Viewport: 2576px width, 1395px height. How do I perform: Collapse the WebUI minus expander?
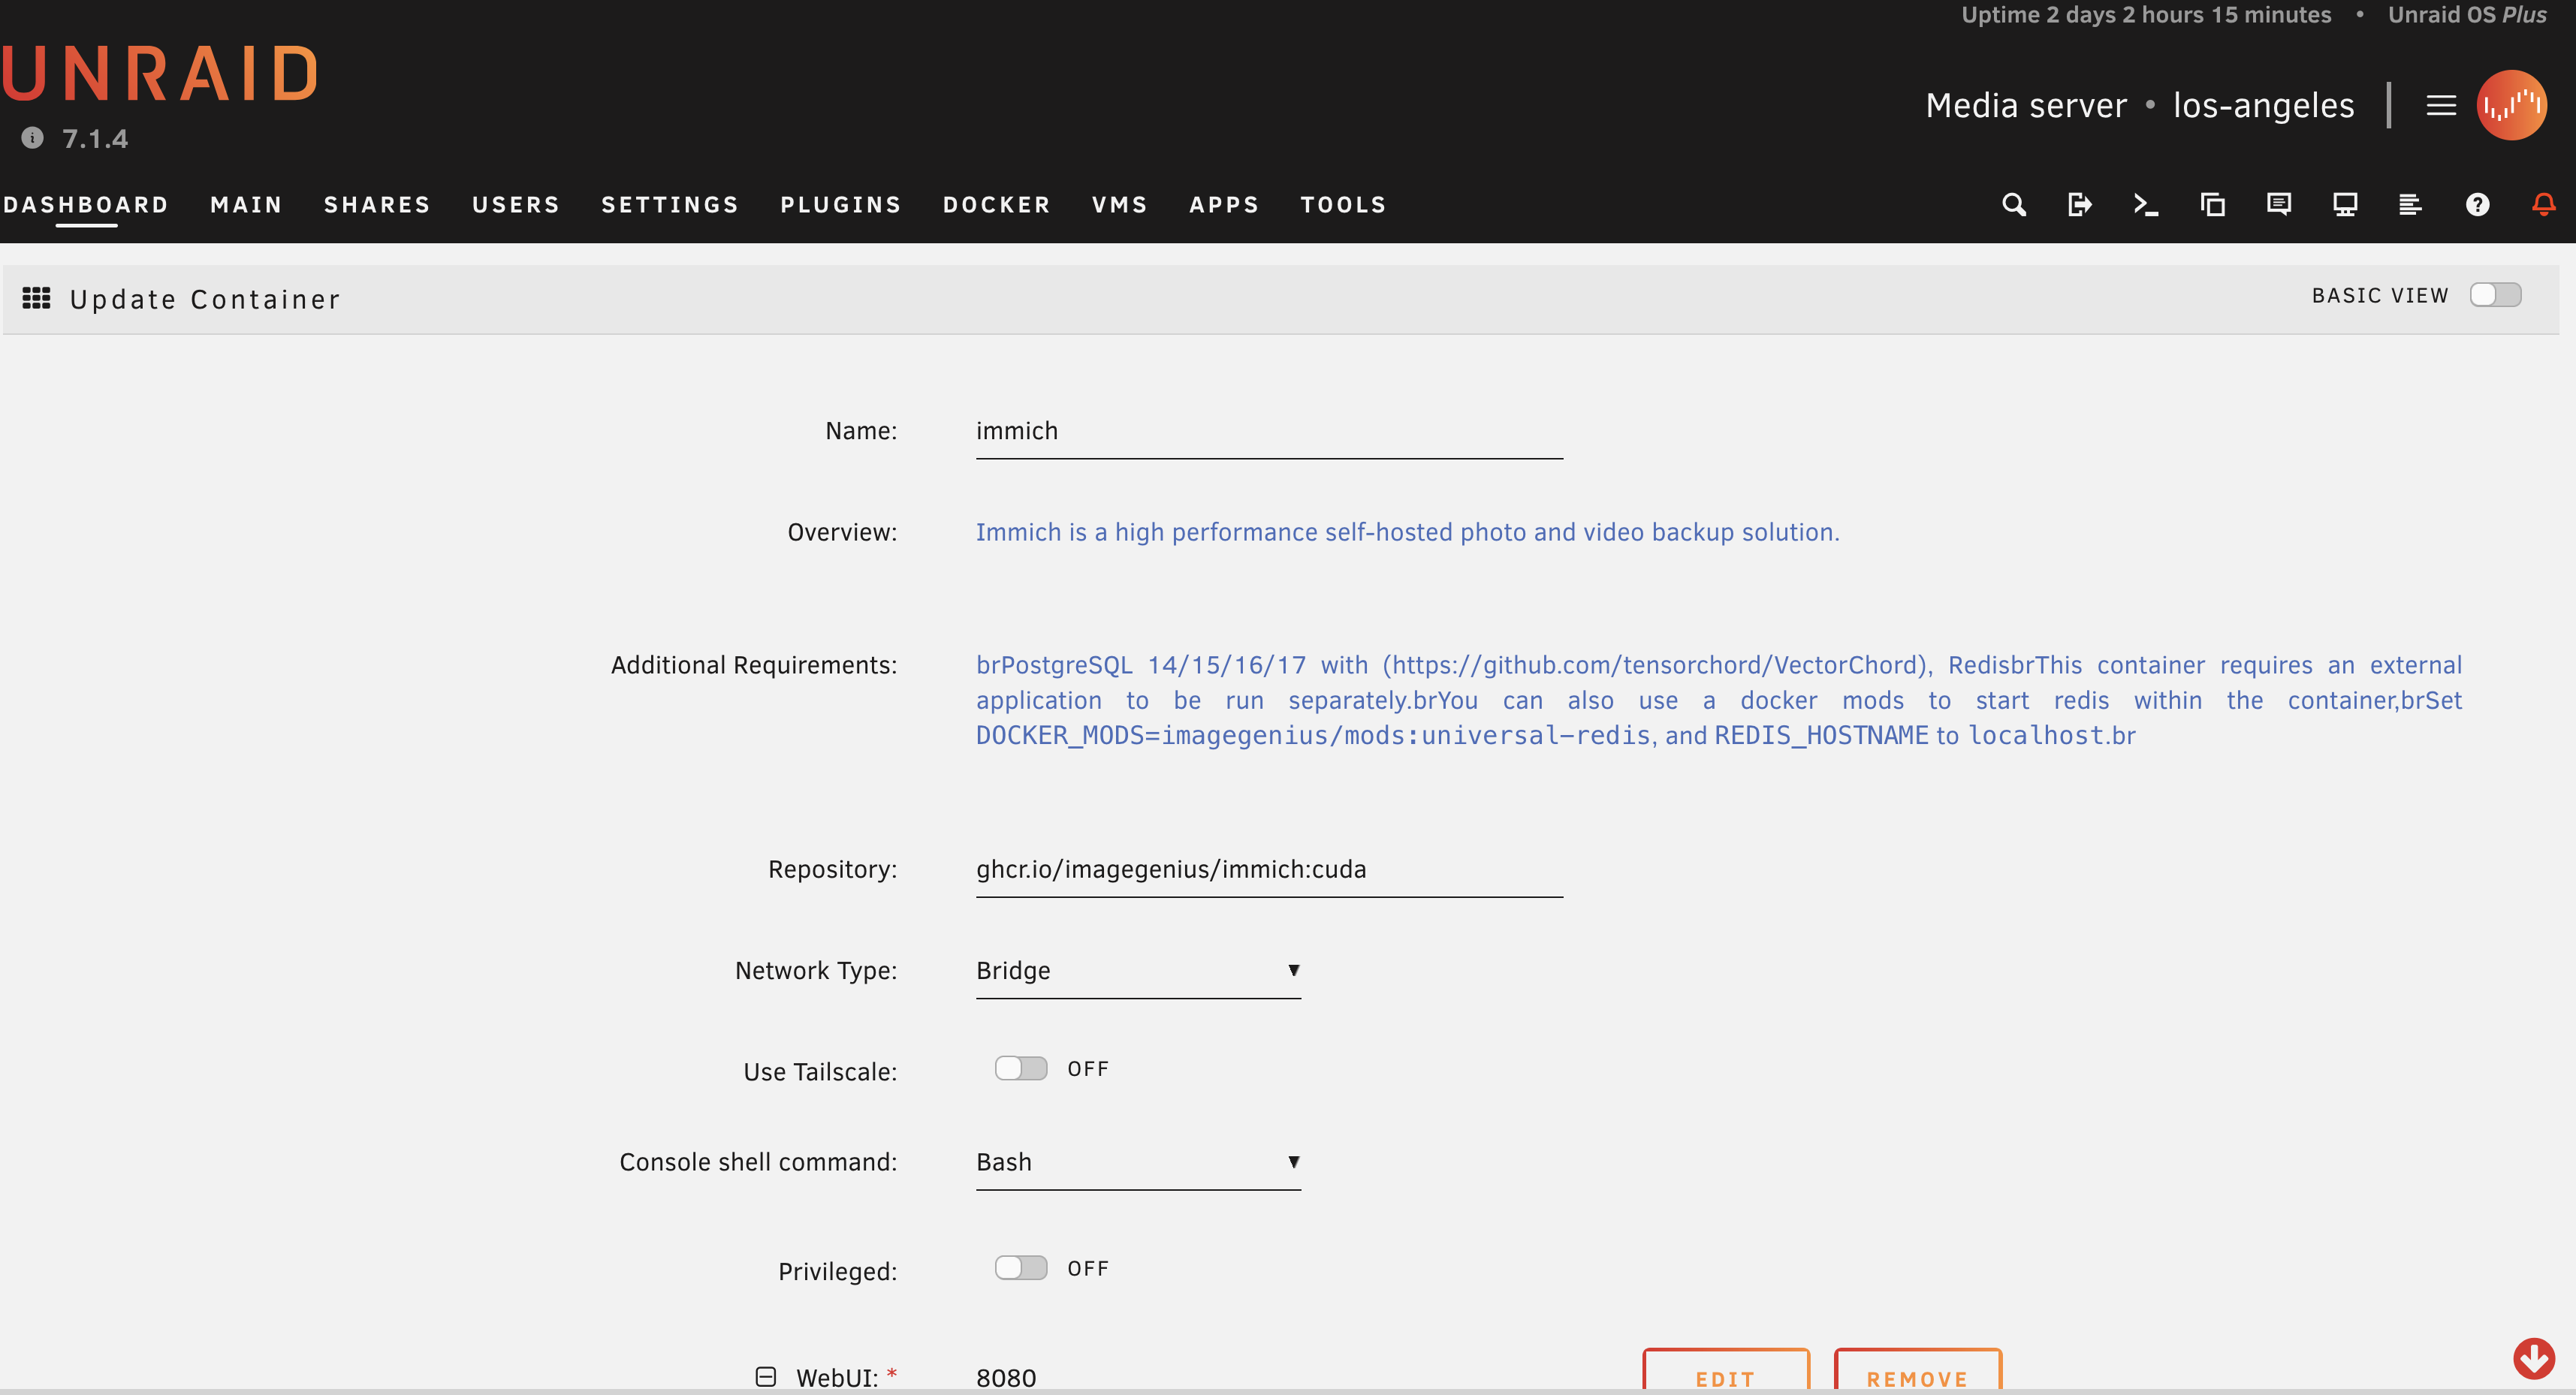click(765, 1377)
